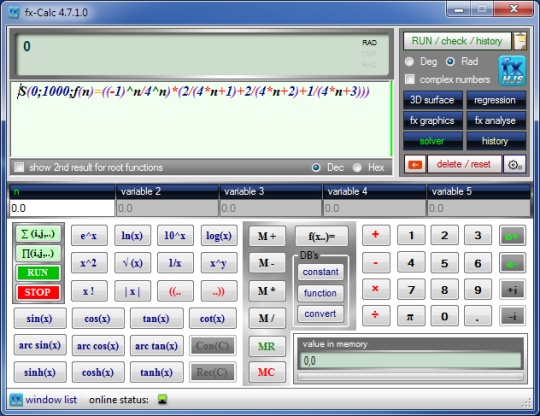Click the red multiply operator key
This screenshot has width=540, height=416.
coord(376,289)
